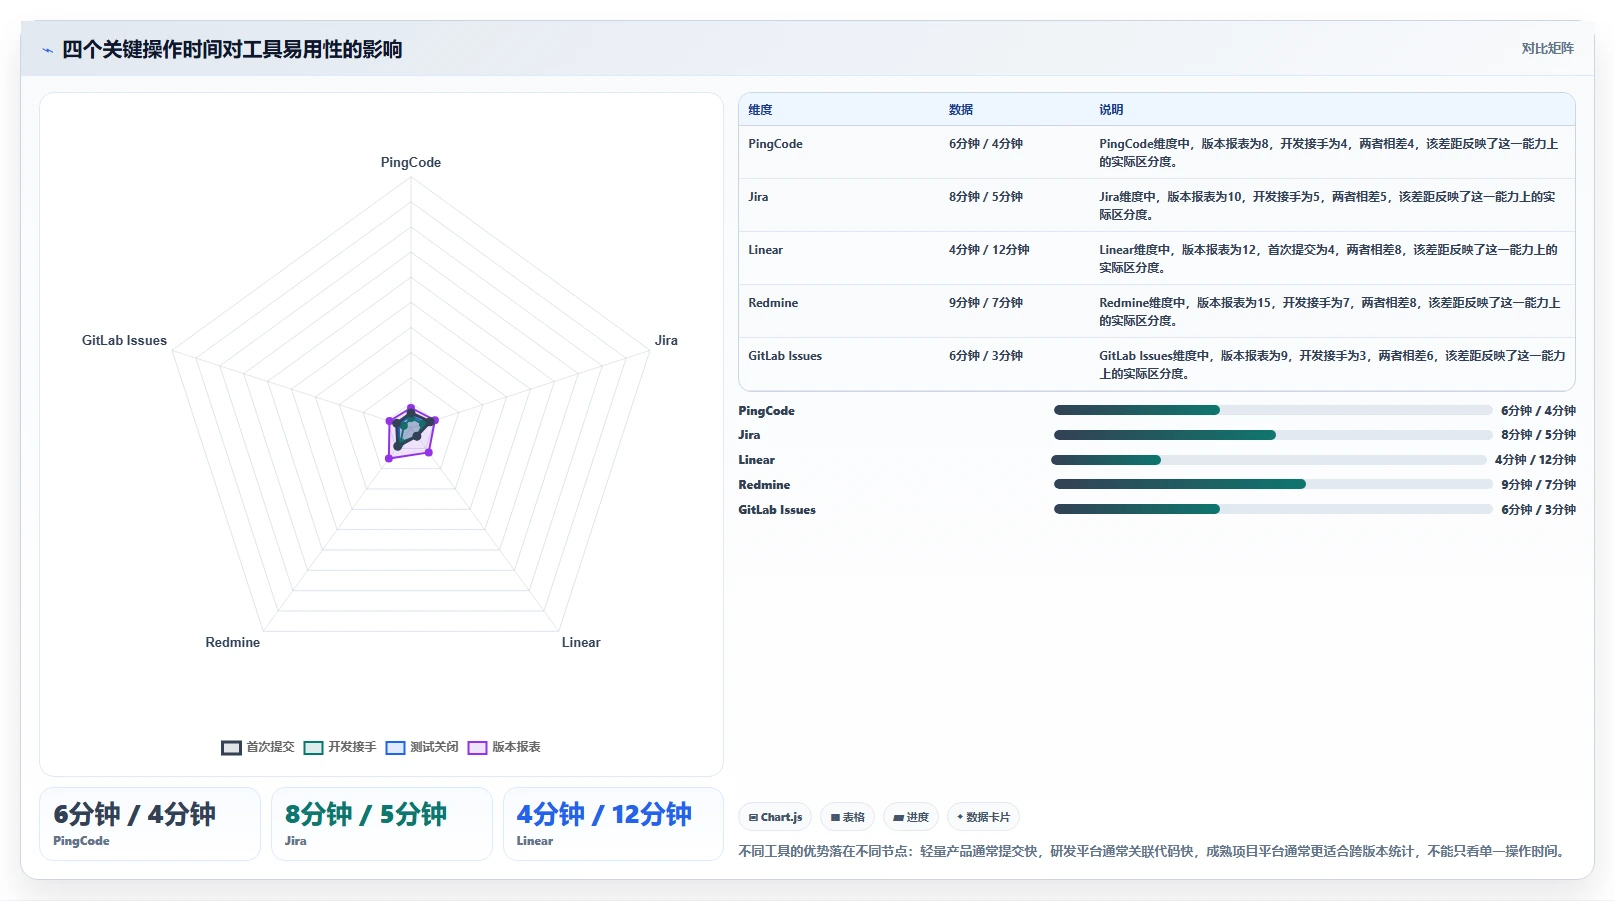Click the 数据卡片 tag

click(x=983, y=817)
